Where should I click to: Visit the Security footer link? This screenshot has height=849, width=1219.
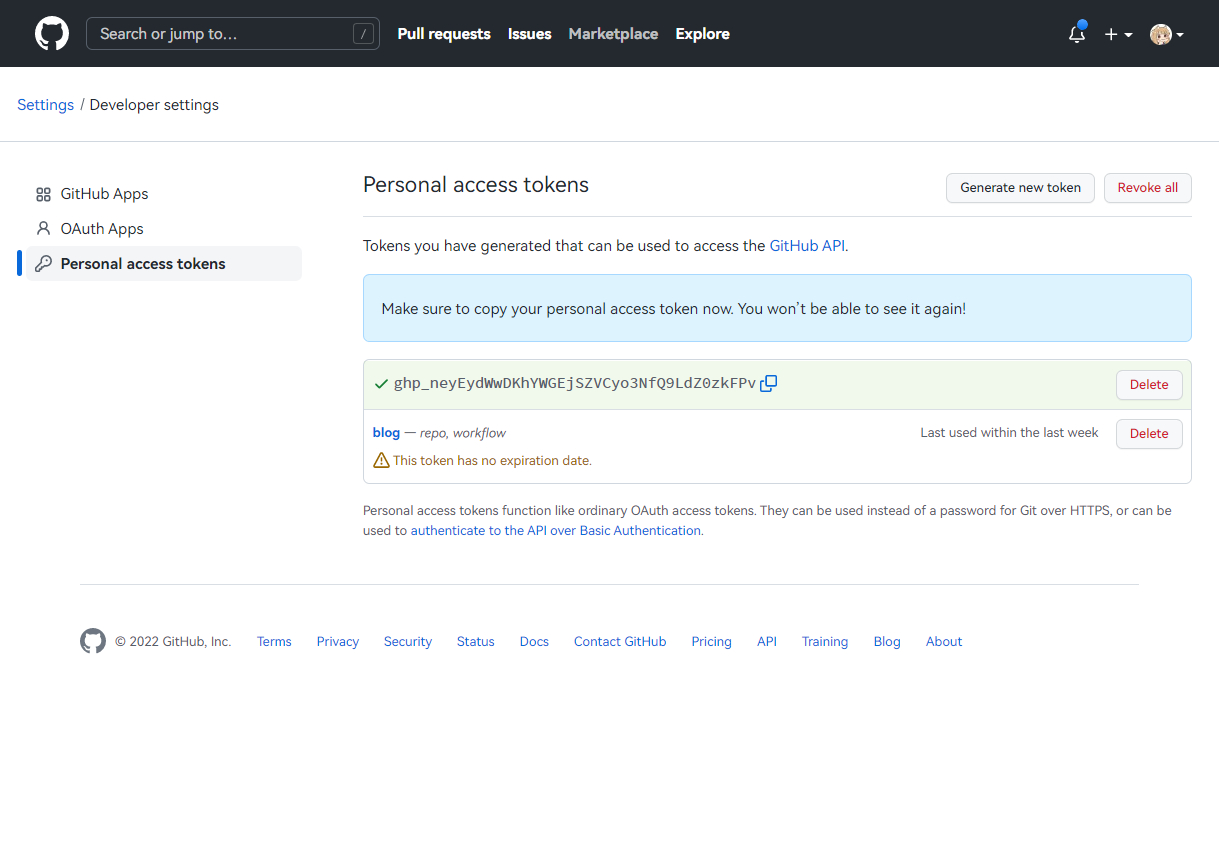(x=408, y=642)
